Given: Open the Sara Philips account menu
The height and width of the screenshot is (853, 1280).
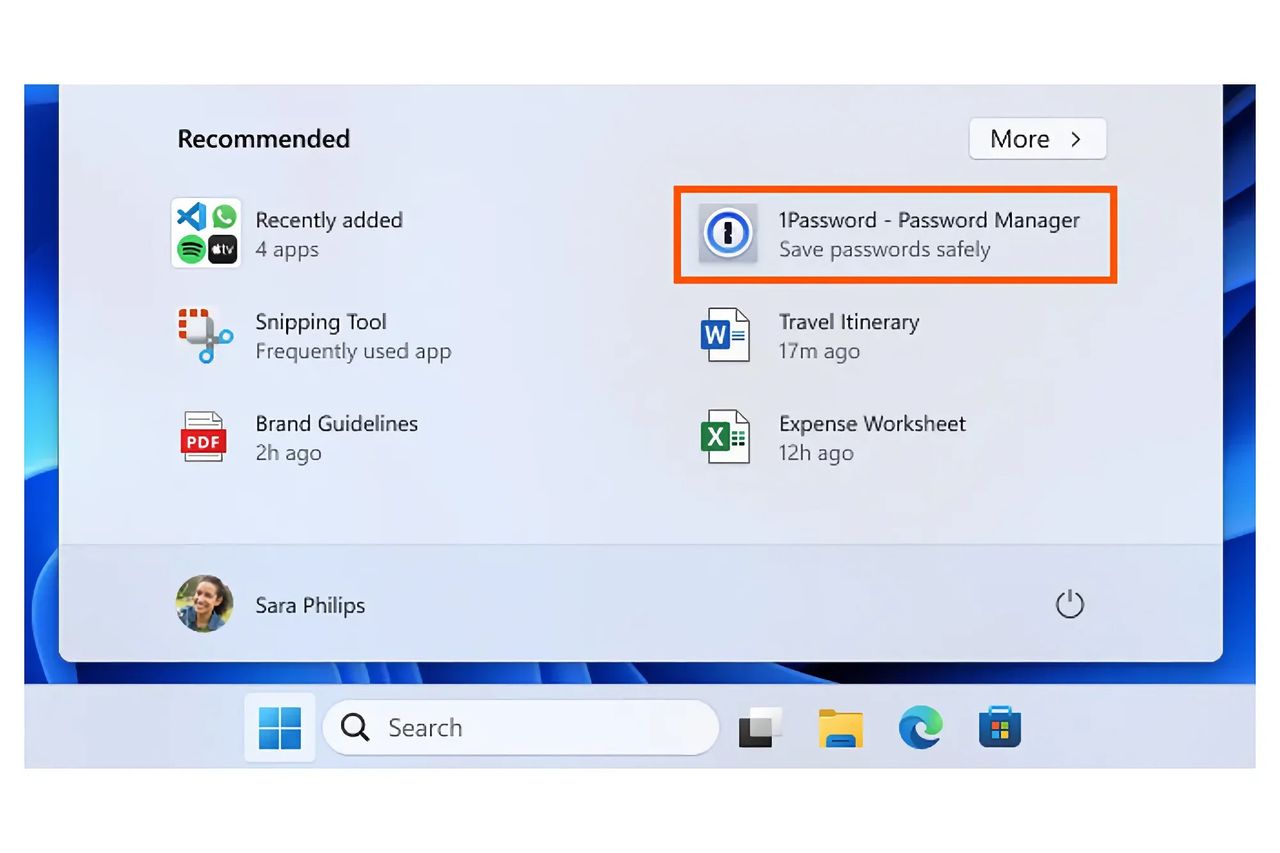Looking at the screenshot, I should tap(310, 604).
